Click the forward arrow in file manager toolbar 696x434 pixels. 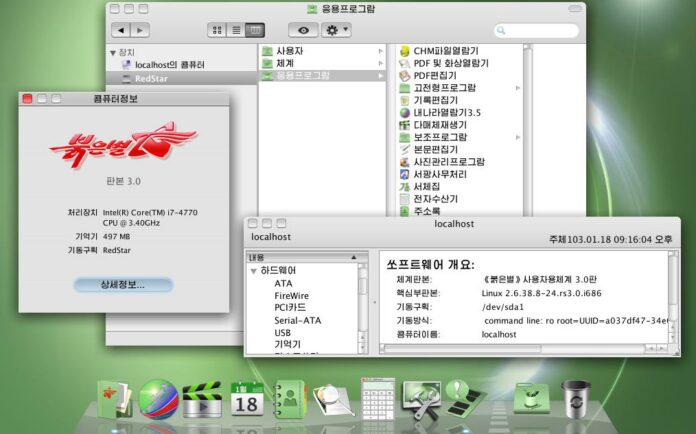(x=140, y=30)
